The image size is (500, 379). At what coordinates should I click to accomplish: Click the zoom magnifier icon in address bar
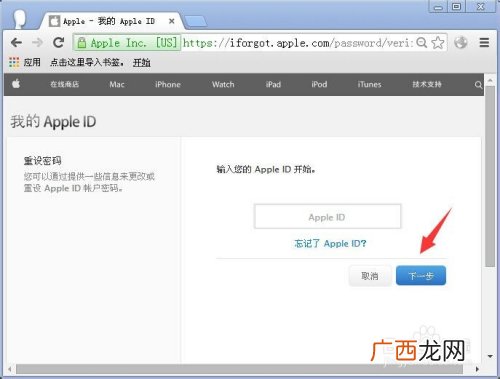422,43
